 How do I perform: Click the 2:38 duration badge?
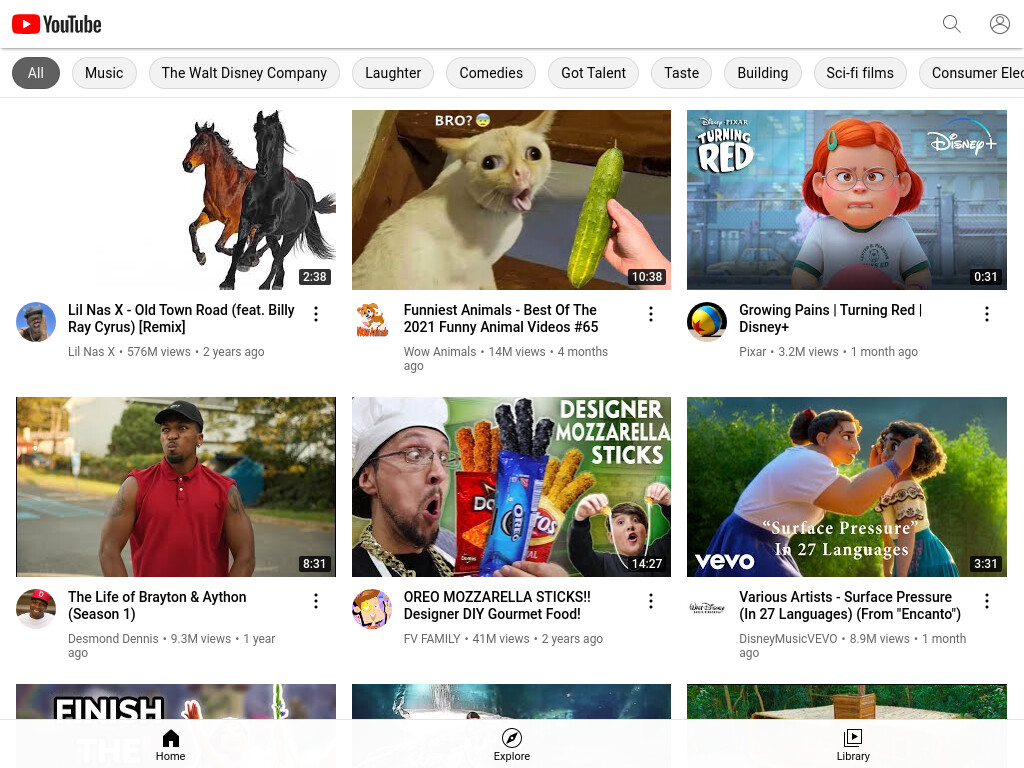pos(314,277)
